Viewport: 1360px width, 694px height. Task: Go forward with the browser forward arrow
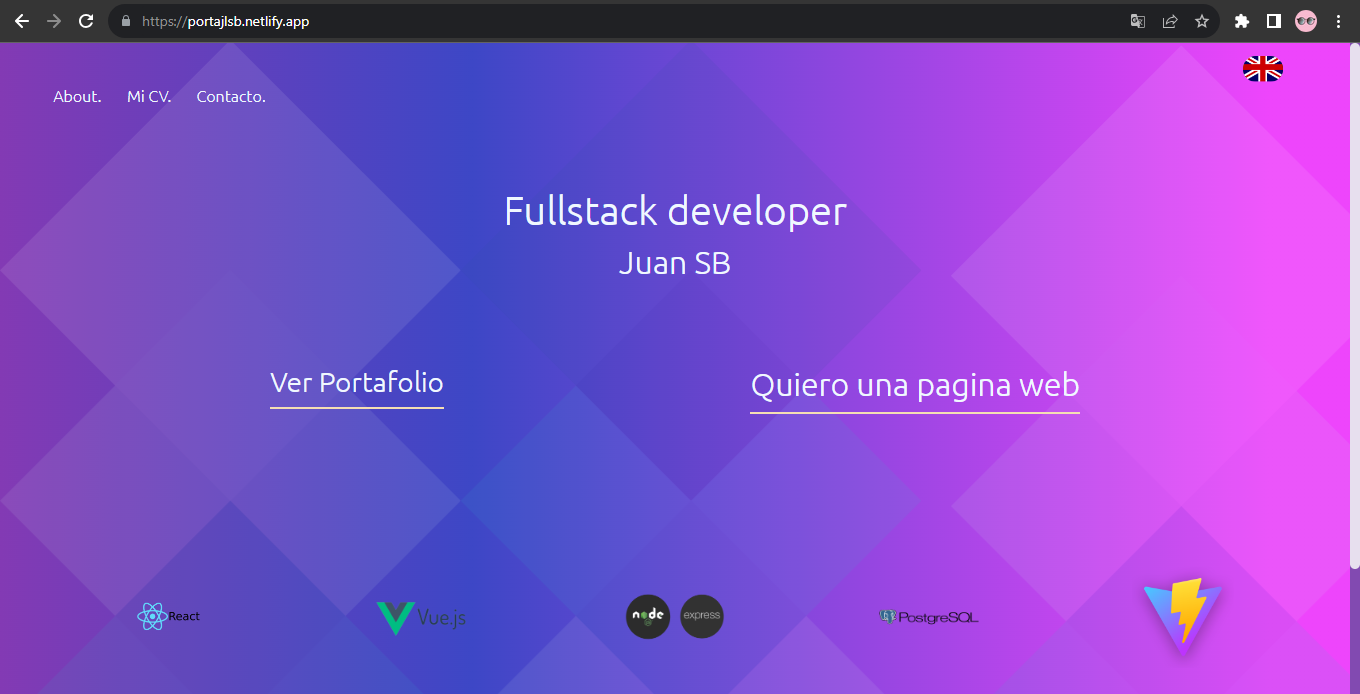click(54, 21)
